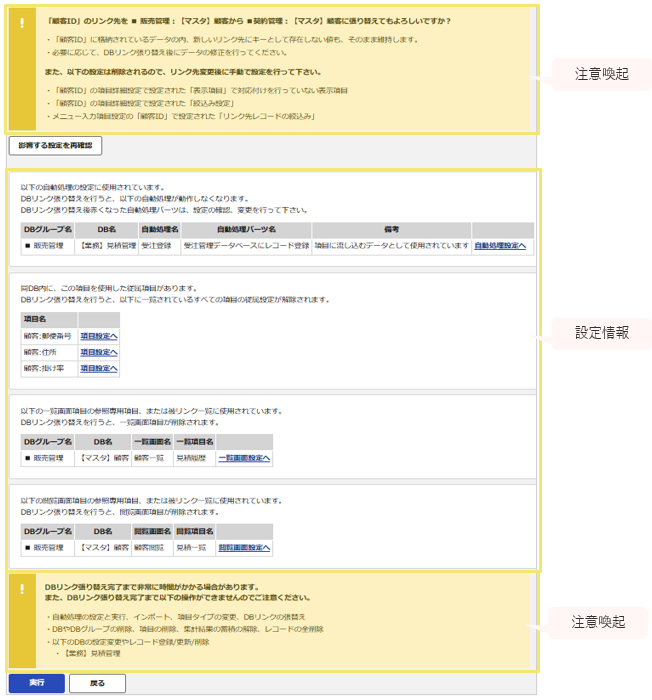Open the 閲覧画面設定へ link
Image resolution: width=652 pixels, height=700 pixels.
click(244, 548)
